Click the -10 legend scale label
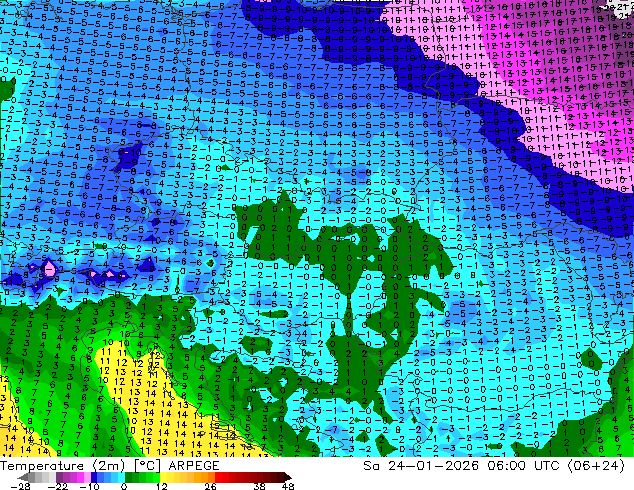Image resolution: width=634 pixels, height=490 pixels. (89, 486)
